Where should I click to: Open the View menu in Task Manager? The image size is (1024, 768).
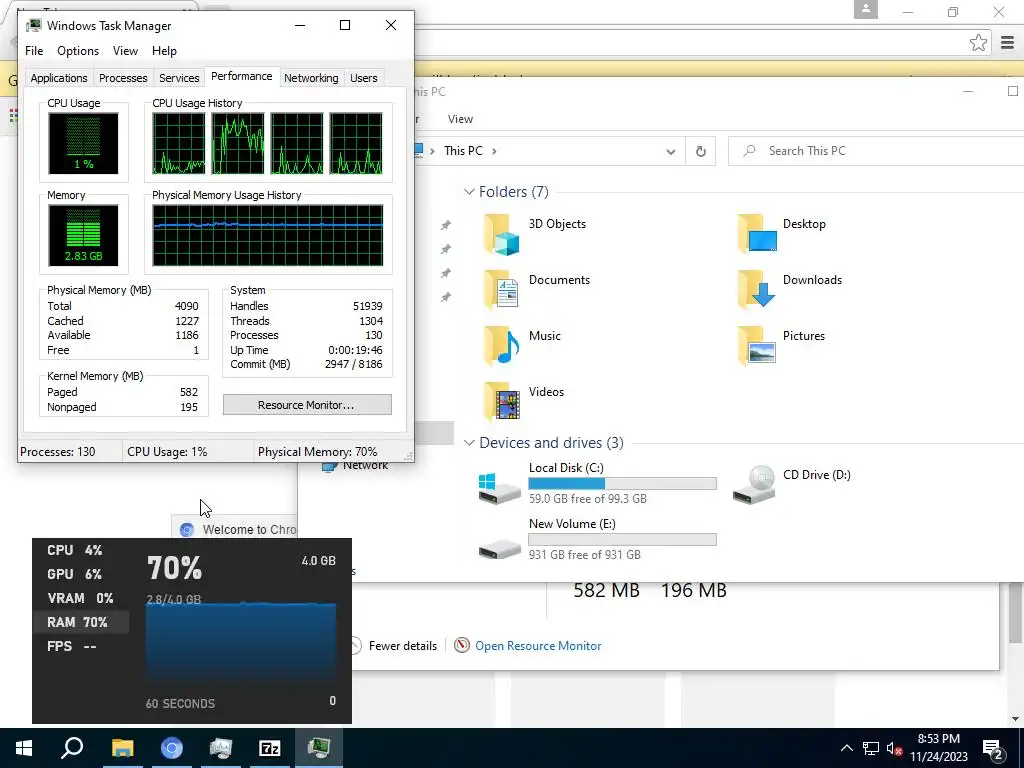point(125,51)
